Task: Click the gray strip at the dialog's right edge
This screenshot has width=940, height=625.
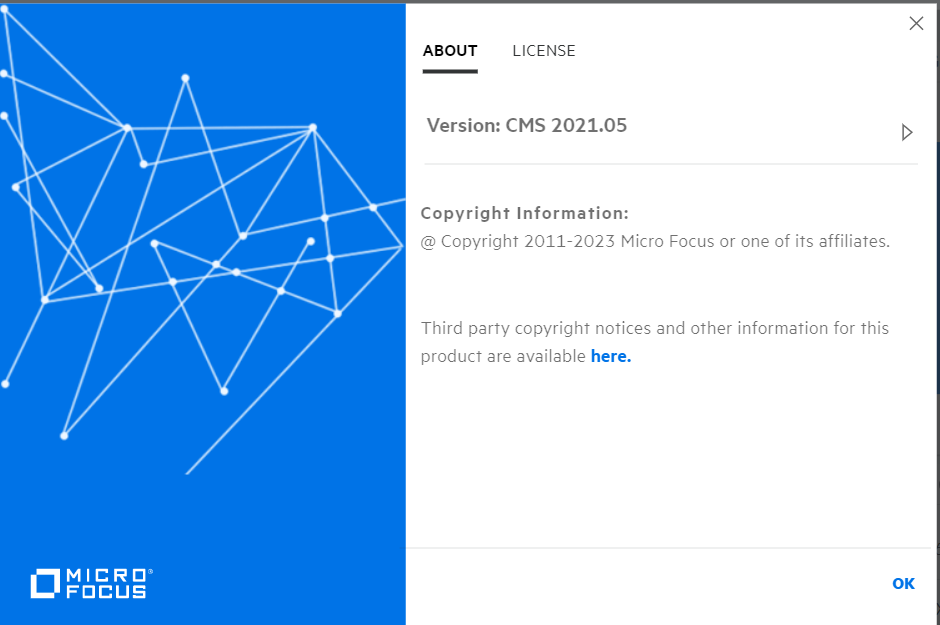Action: 936,300
